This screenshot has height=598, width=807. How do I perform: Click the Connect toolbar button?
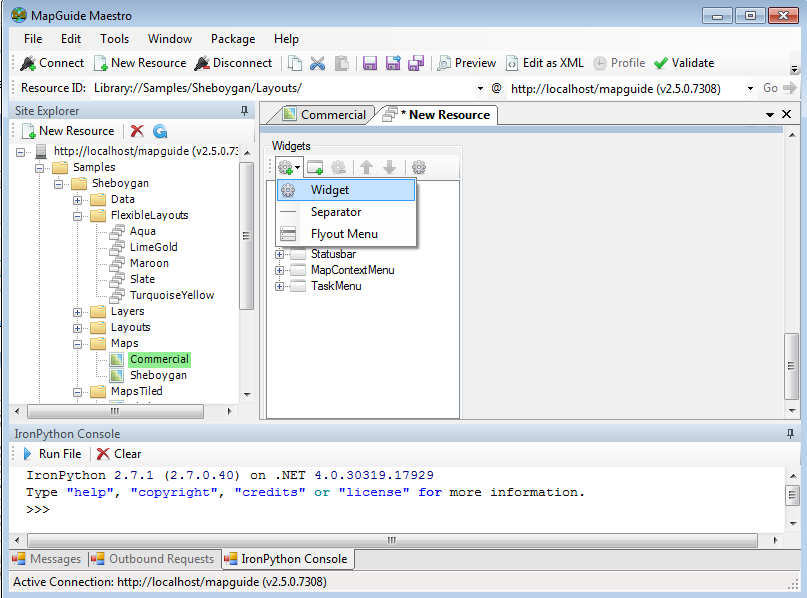pos(51,63)
